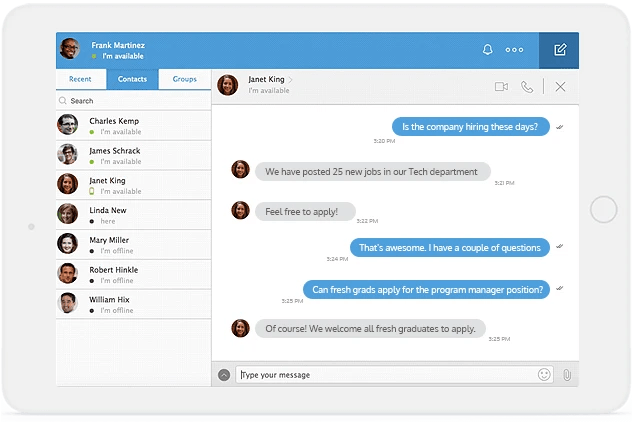This screenshot has width=640, height=425.
Task: Click the notification bell icon
Action: (488, 50)
